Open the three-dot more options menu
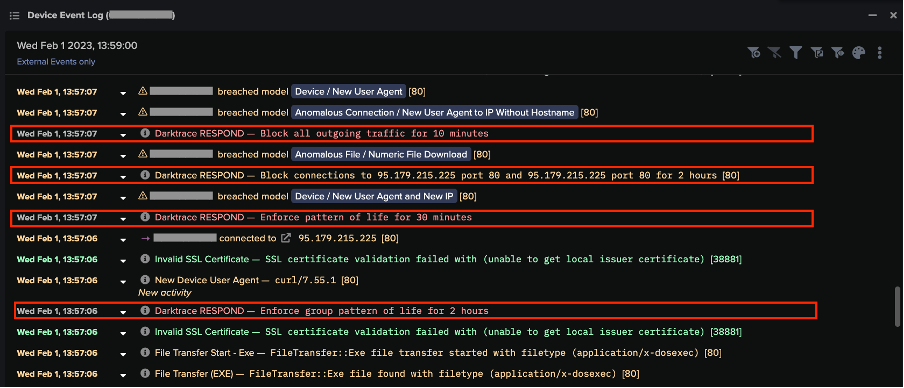 point(880,53)
